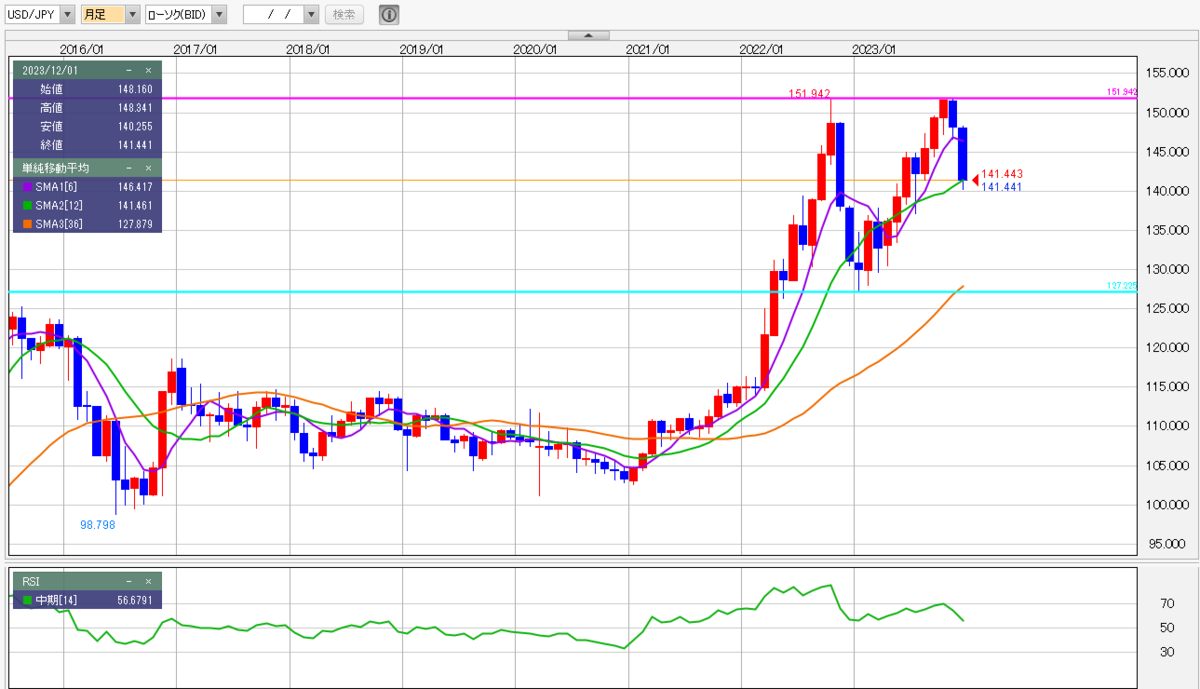Image resolution: width=1200 pixels, height=689 pixels.
Task: Click the 120.000 price axis label
Action: pos(1166,348)
